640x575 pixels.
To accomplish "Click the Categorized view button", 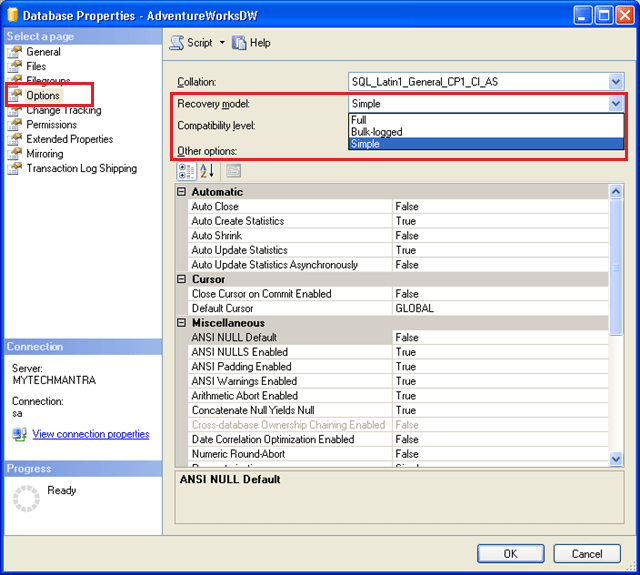I will [x=187, y=171].
